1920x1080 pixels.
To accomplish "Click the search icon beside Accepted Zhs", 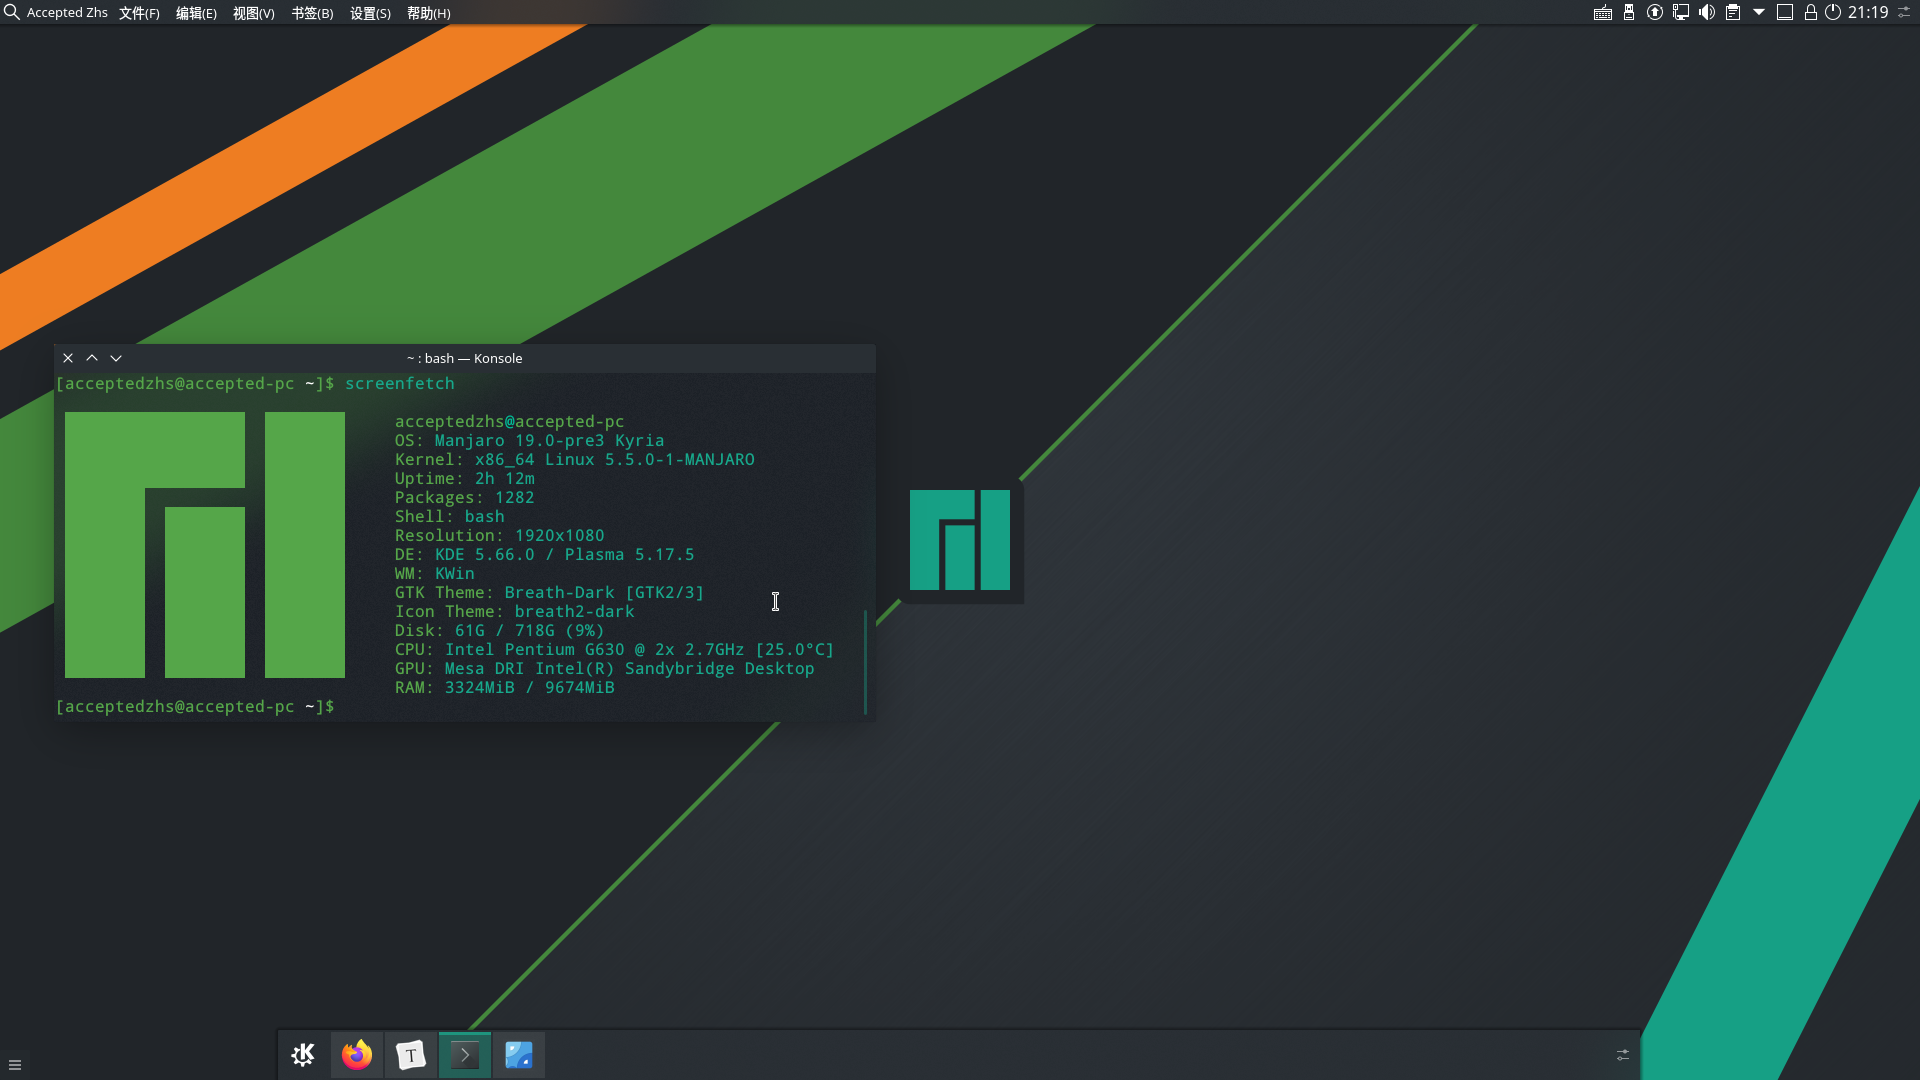I will click(x=12, y=13).
